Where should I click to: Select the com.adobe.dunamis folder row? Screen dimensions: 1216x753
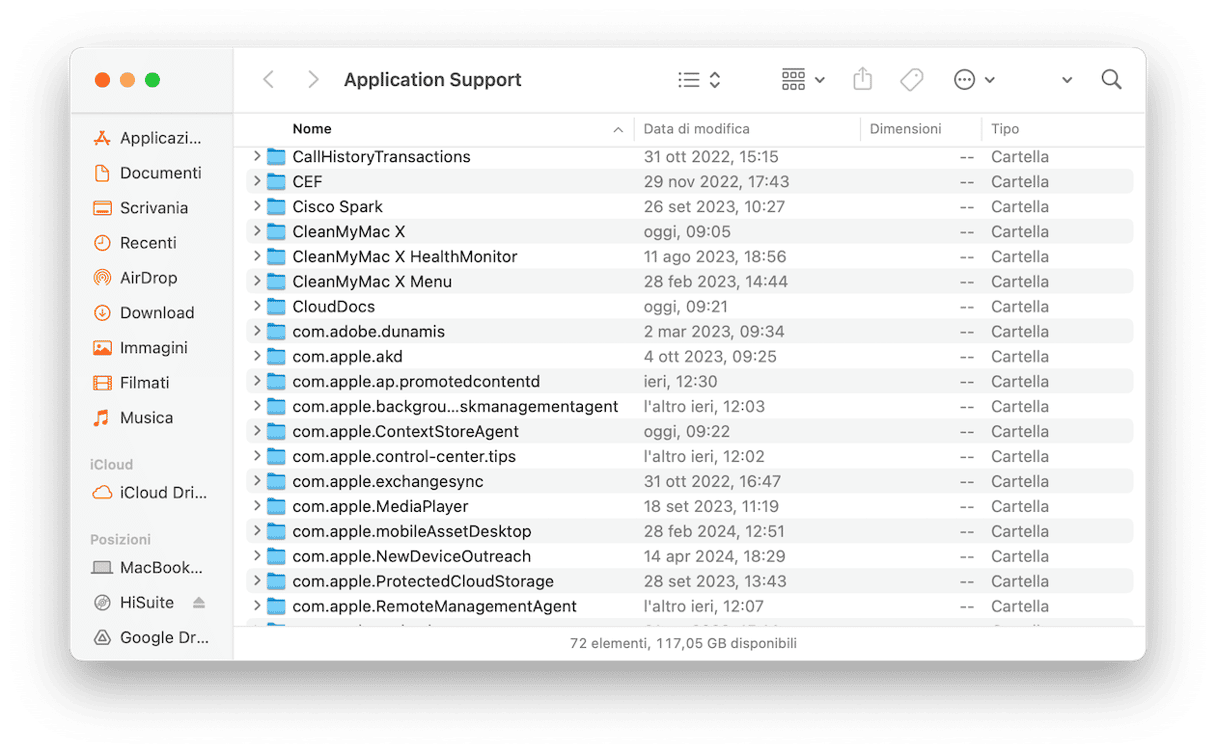368,332
